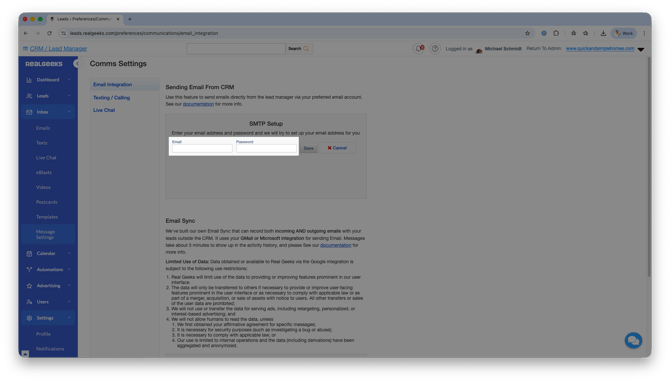Expand the Leads menu chevron
Image resolution: width=670 pixels, height=382 pixels.
[x=69, y=96]
